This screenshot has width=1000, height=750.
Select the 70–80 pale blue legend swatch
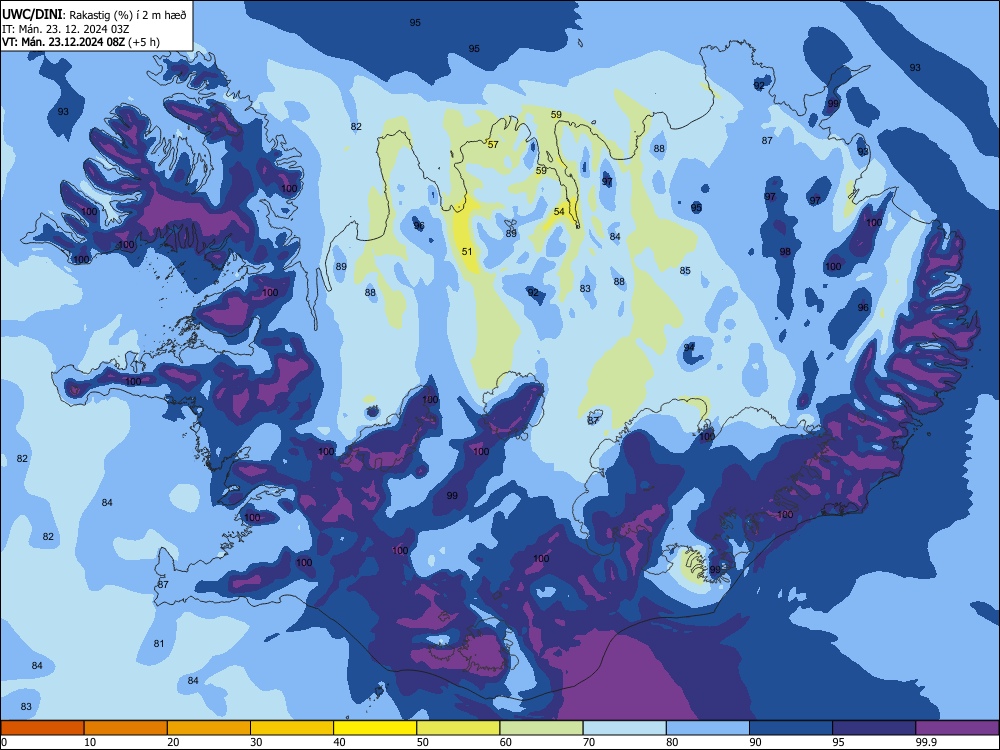coord(624,728)
